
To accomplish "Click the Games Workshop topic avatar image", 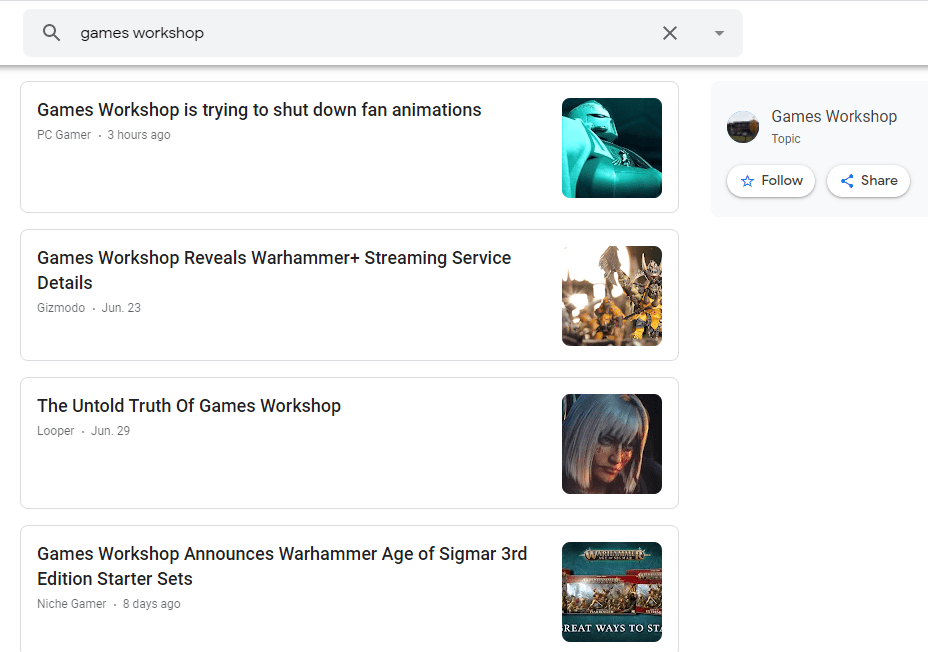I will point(743,127).
